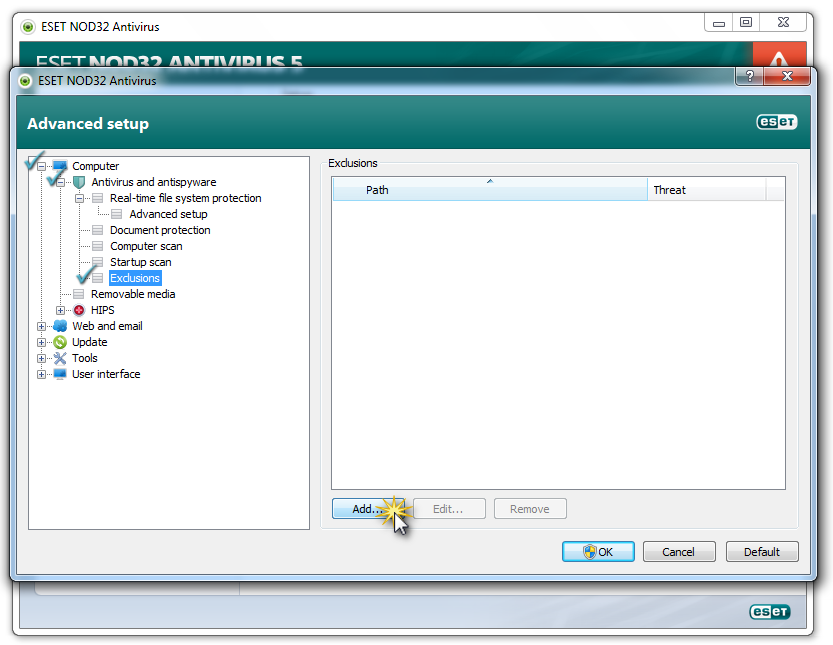Collapse the Antivirus and antispyware node
Viewport: 833px width, 645px height.
pos(61,182)
